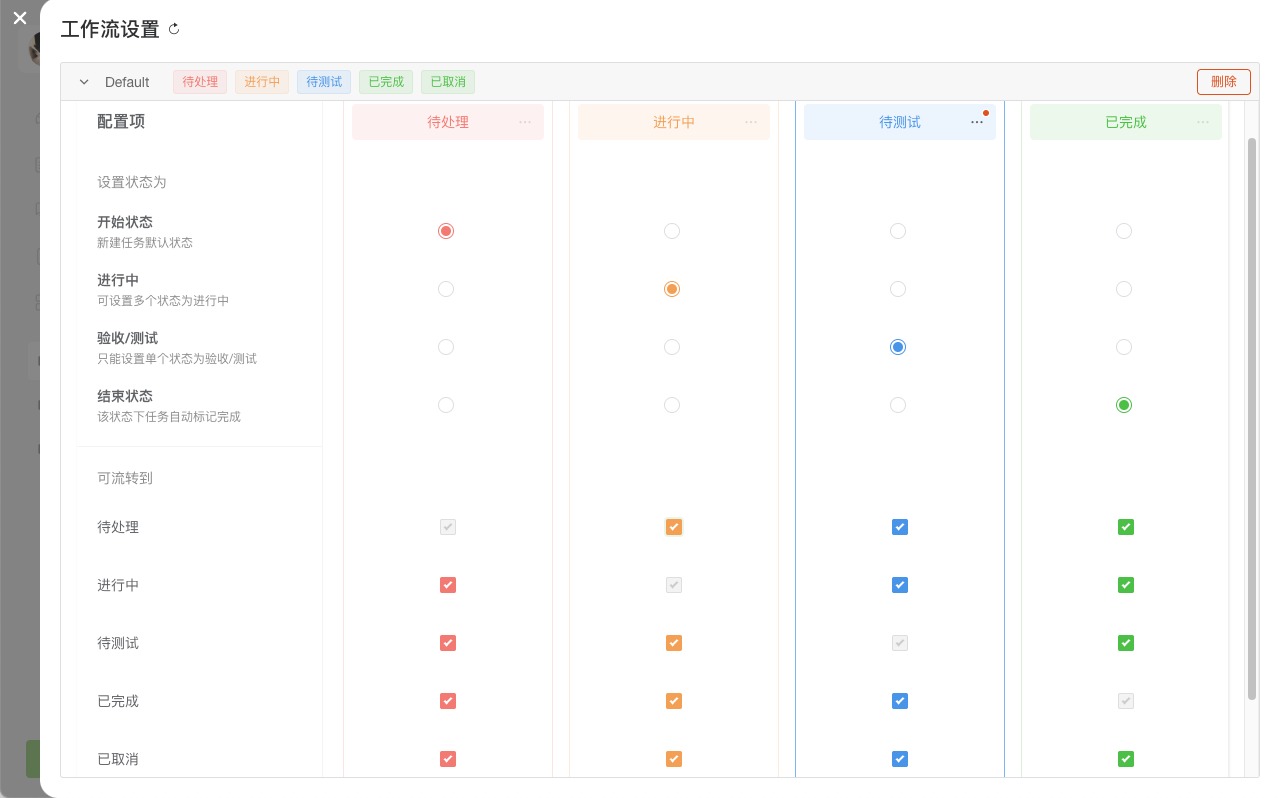
Task: Uncheck 待测试 to 已完成 blue checkbox
Action: click(x=900, y=701)
